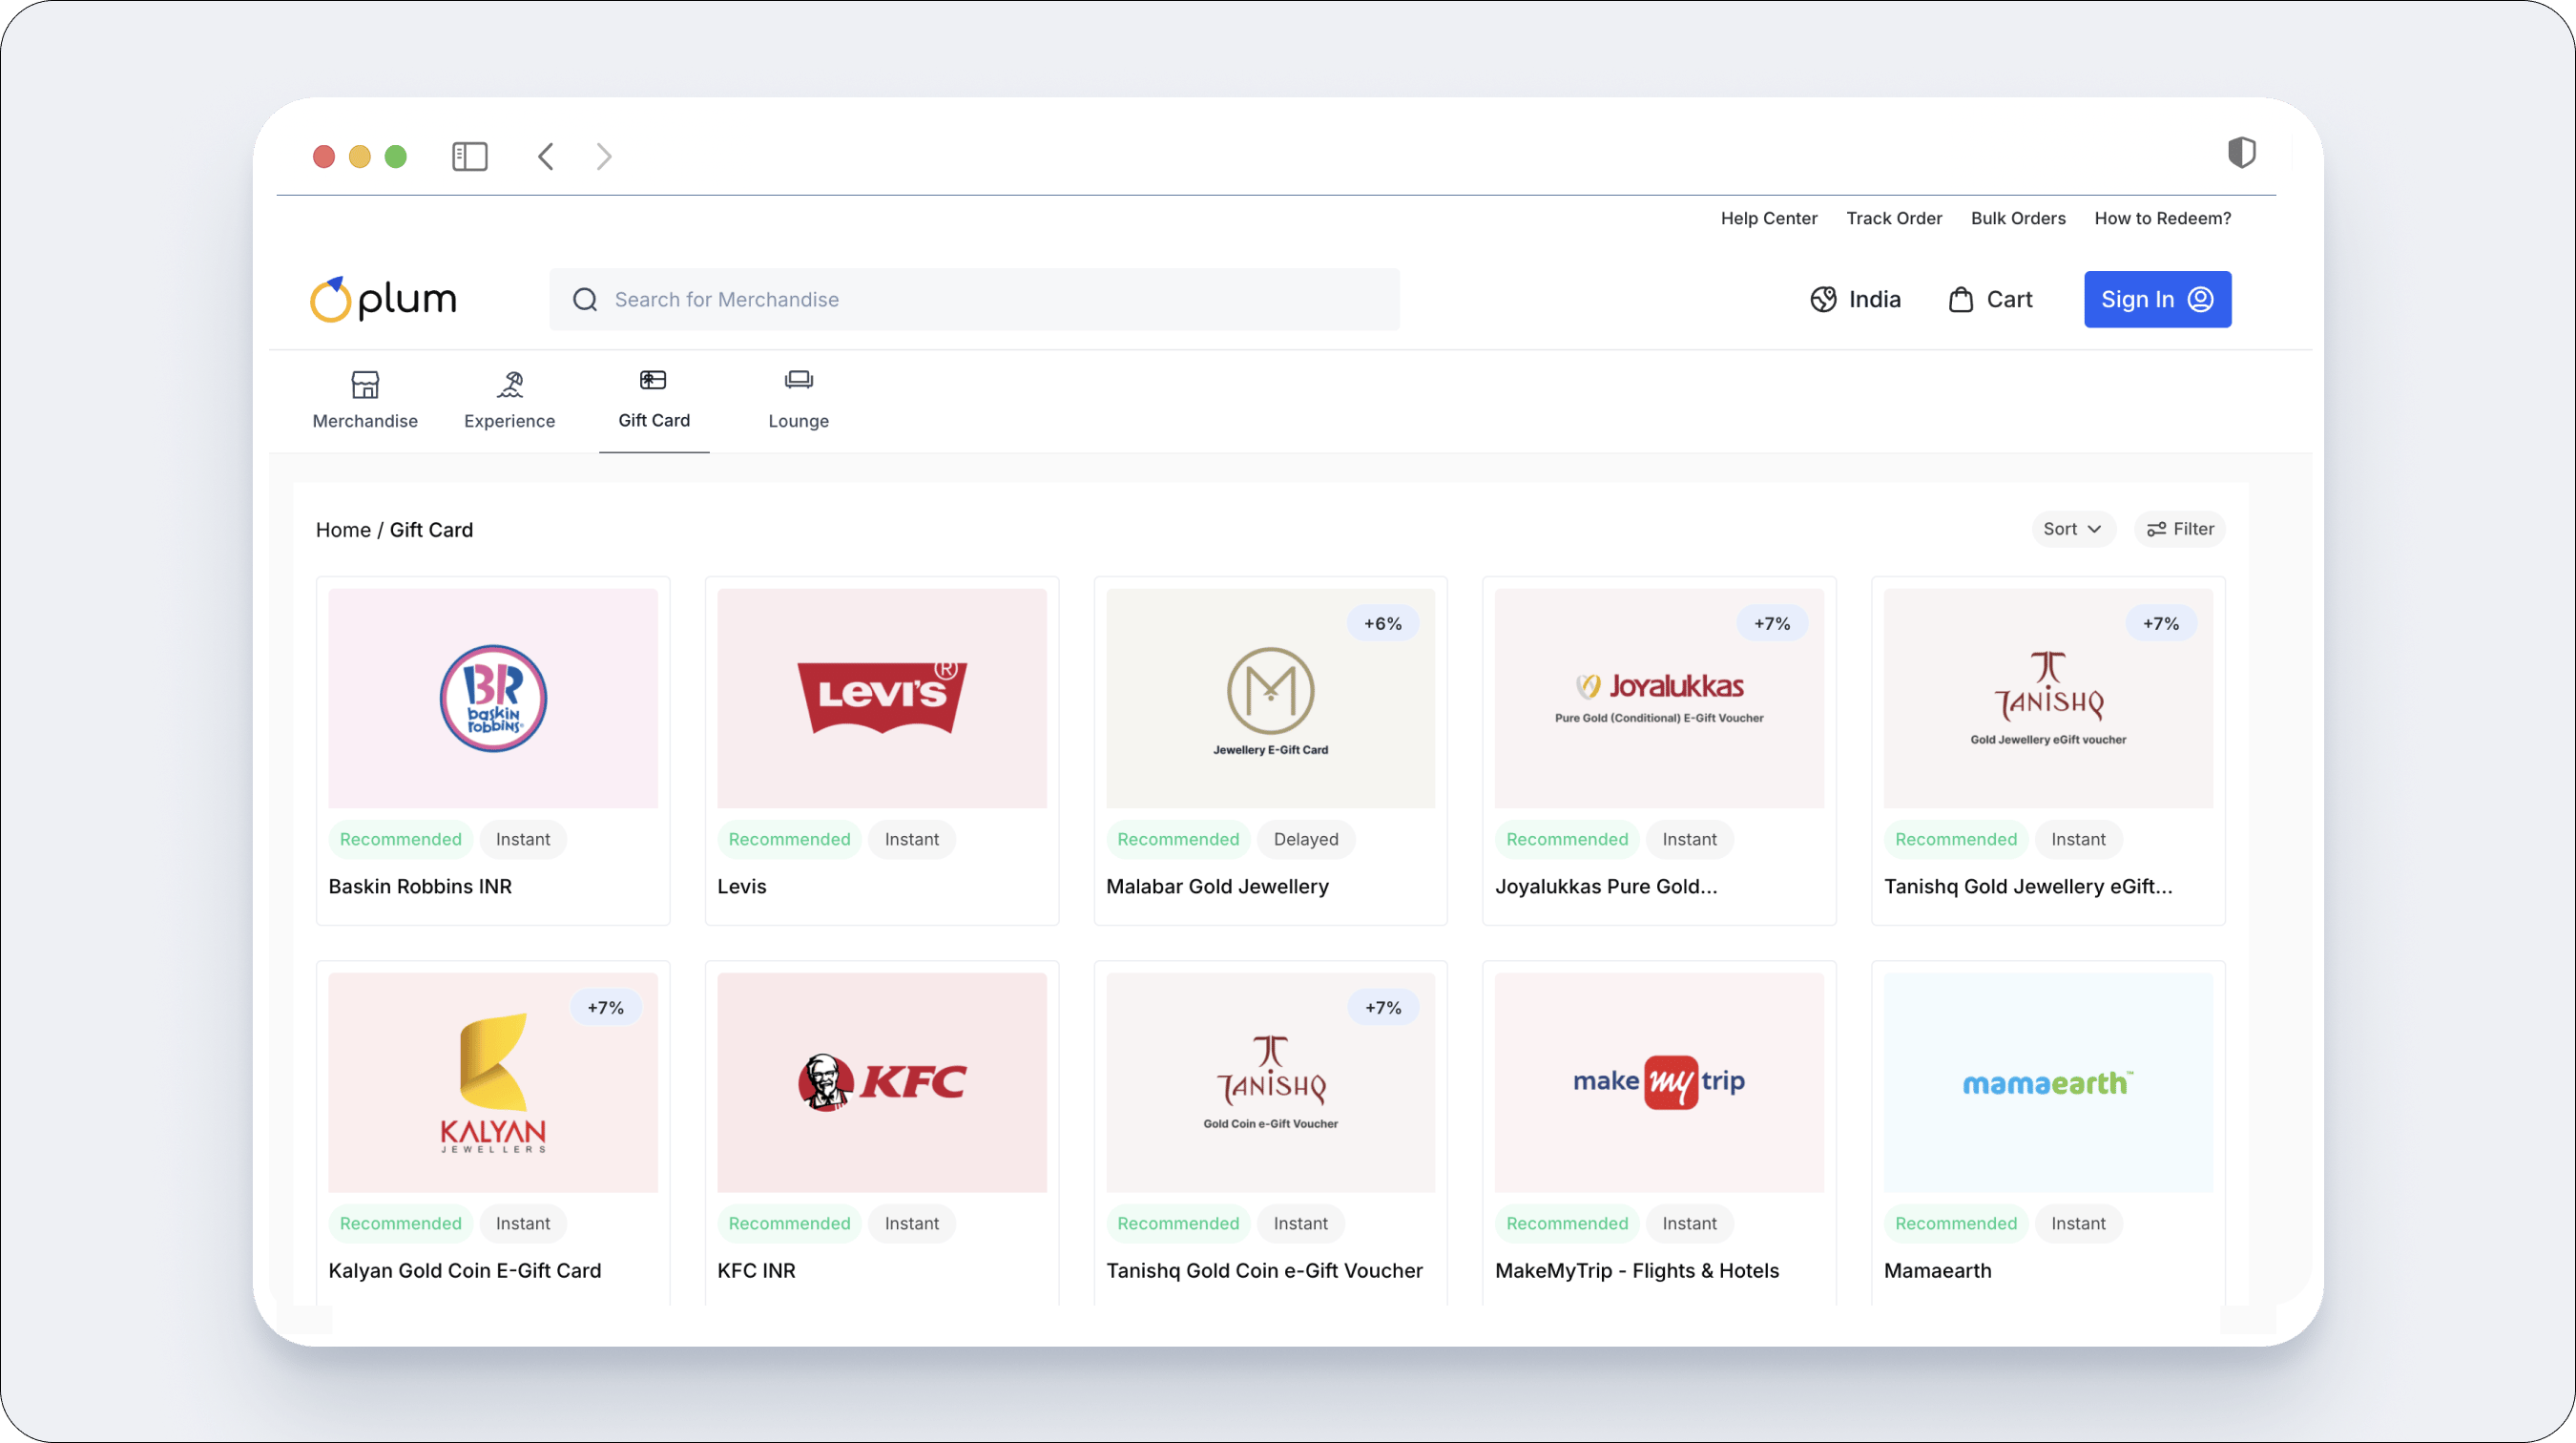Click the Joyalukkas Pure Gold... title

pos(1606,887)
